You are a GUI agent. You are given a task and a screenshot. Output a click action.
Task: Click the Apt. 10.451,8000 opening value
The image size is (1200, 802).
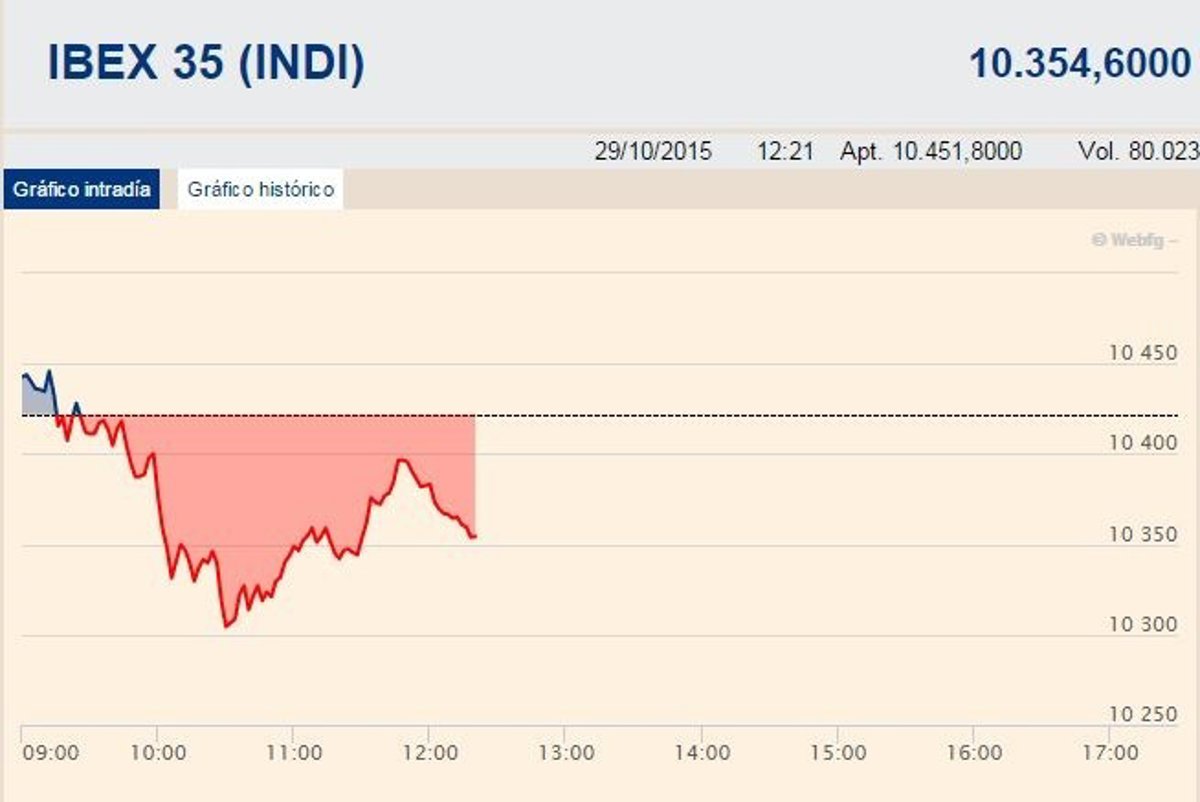click(x=931, y=152)
